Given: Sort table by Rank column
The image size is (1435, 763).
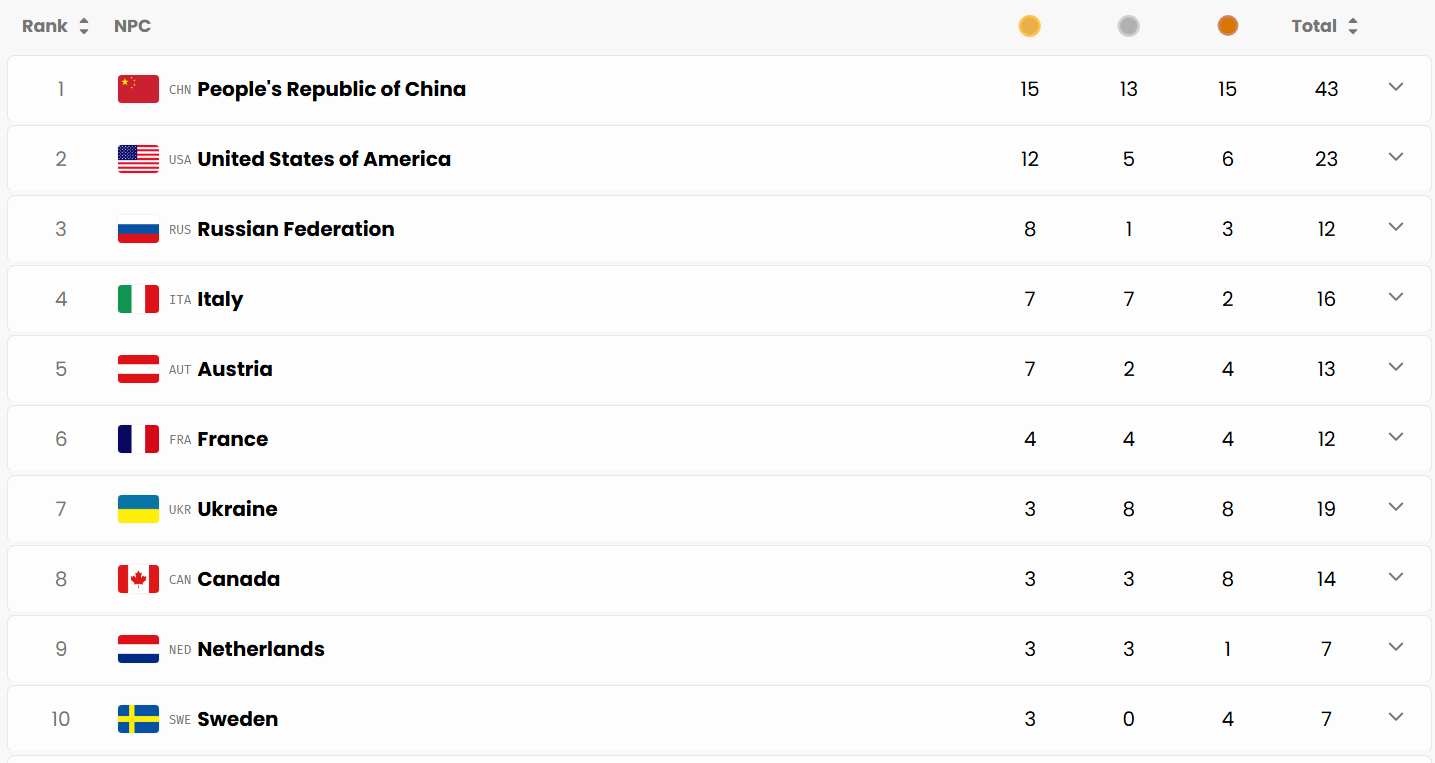Looking at the screenshot, I should (x=56, y=26).
